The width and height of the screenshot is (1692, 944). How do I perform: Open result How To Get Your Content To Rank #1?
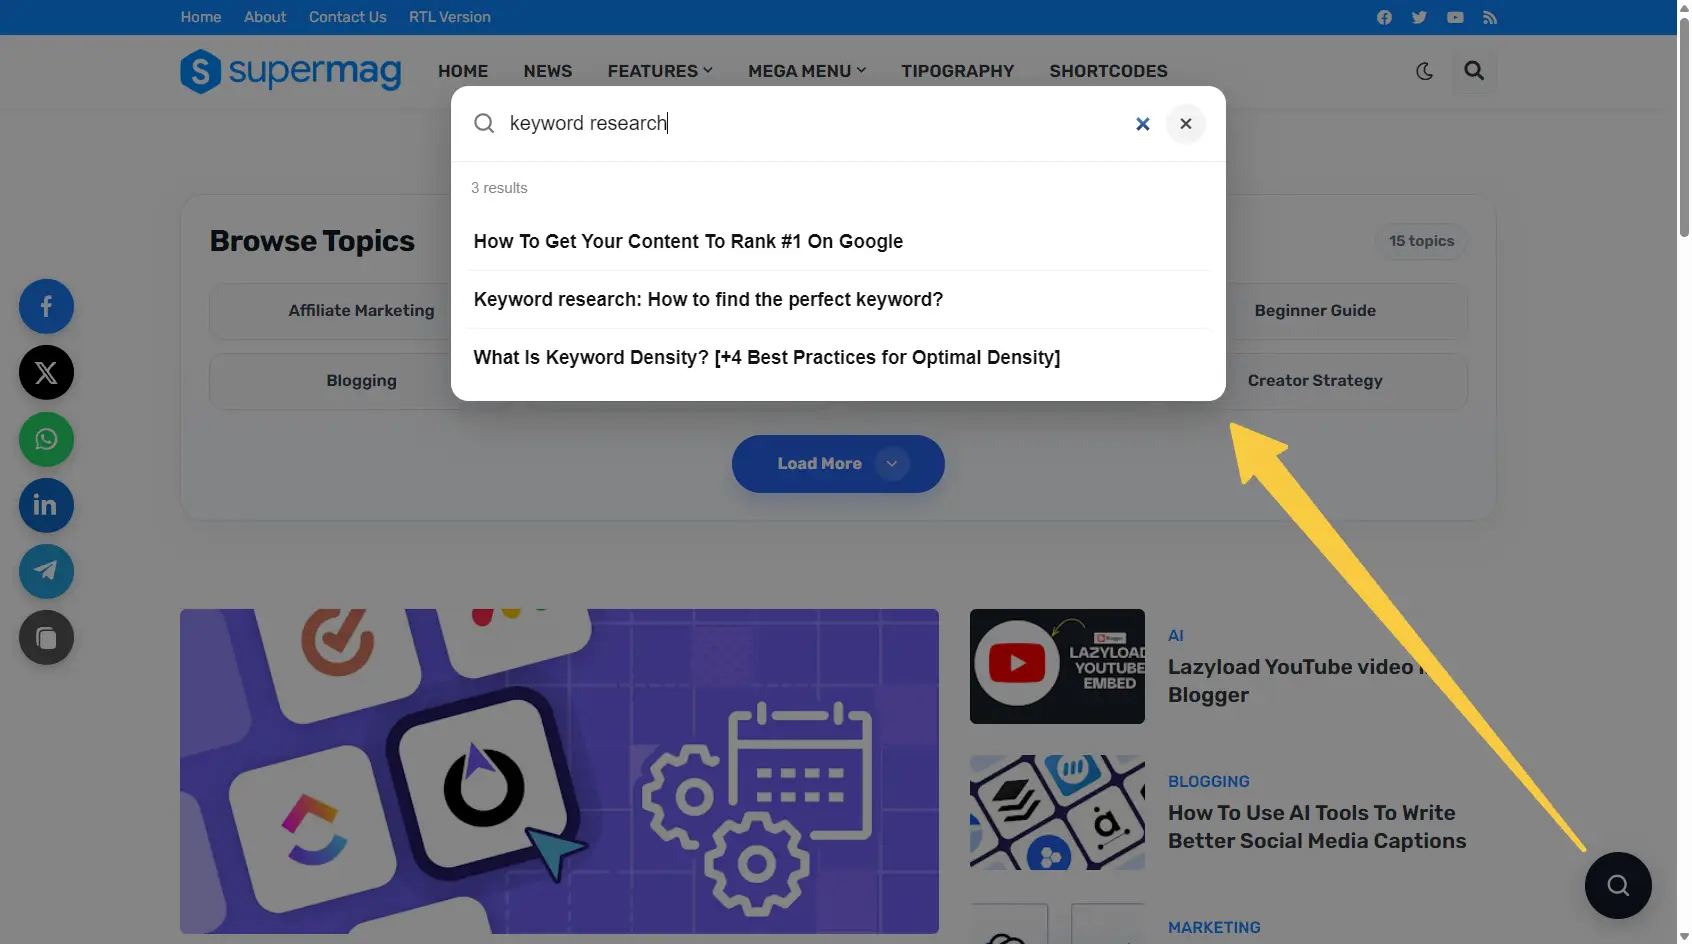point(838,242)
